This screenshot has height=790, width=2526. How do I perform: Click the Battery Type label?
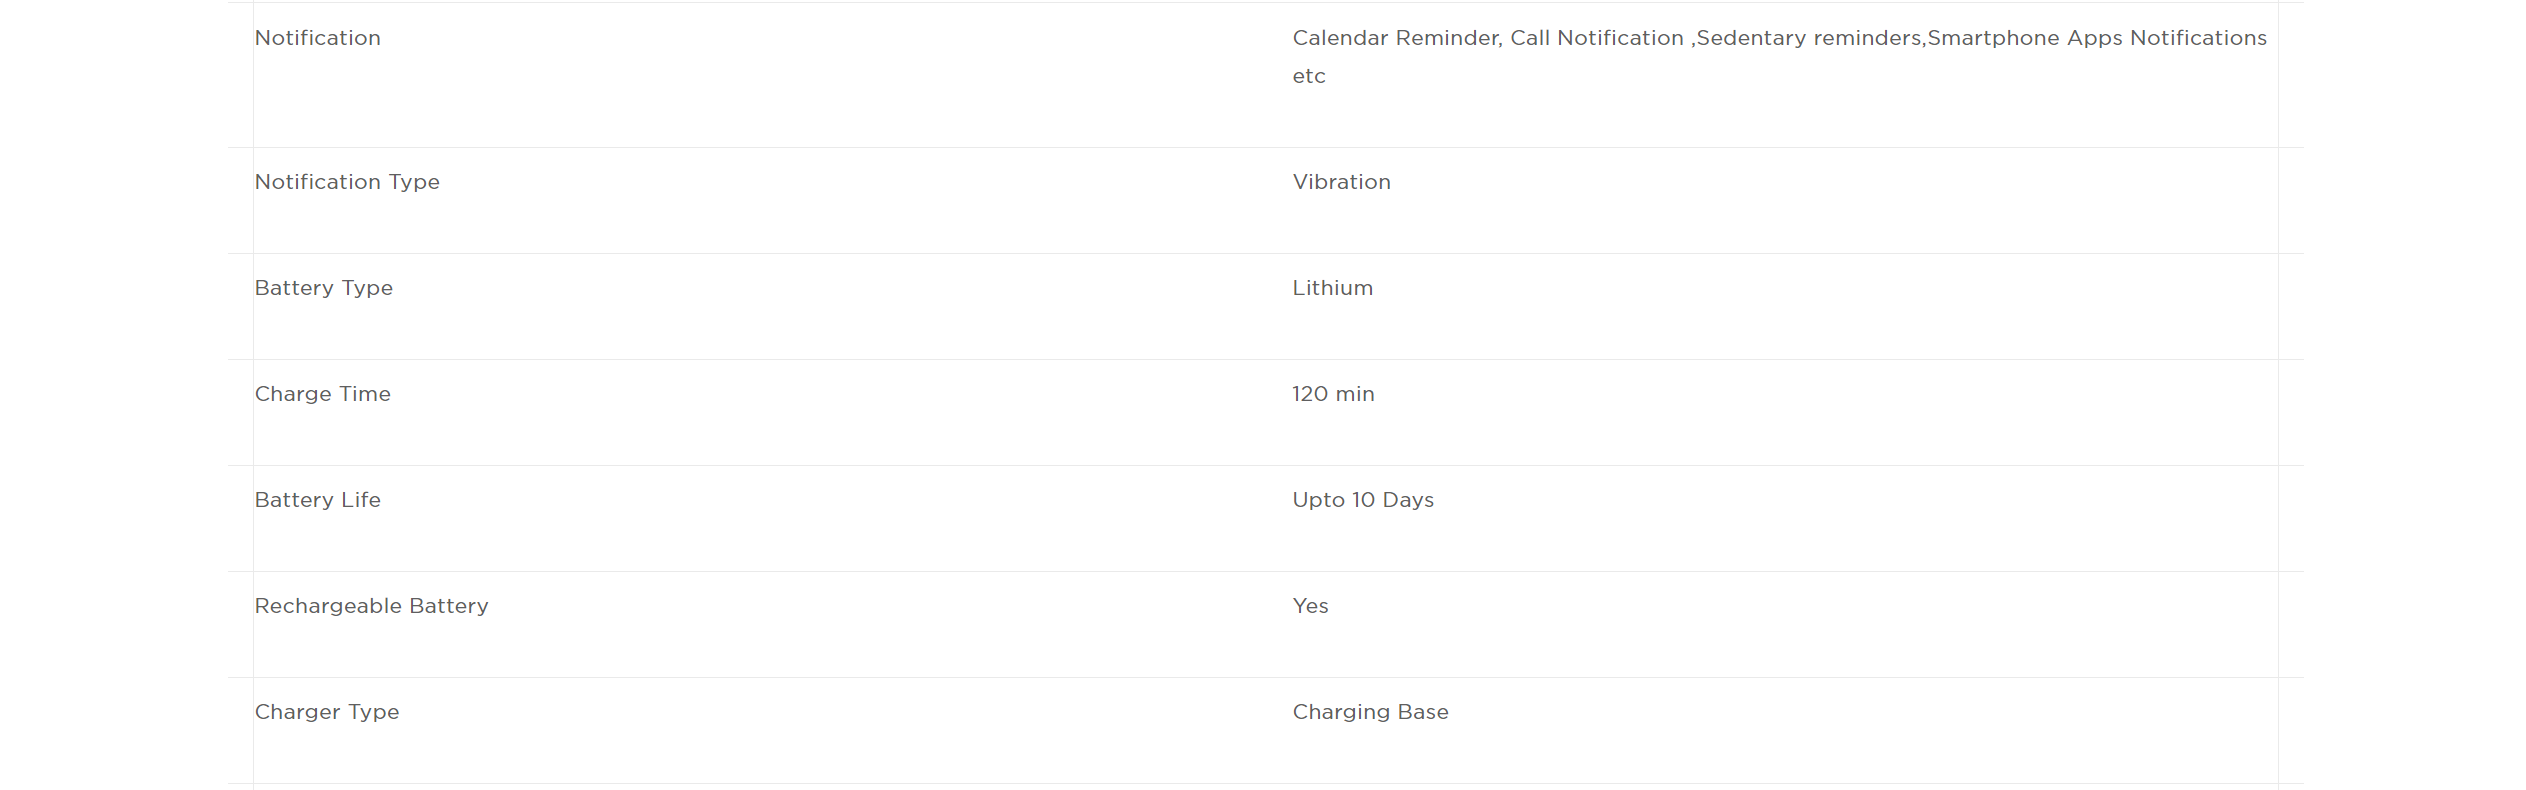pyautogui.click(x=323, y=288)
